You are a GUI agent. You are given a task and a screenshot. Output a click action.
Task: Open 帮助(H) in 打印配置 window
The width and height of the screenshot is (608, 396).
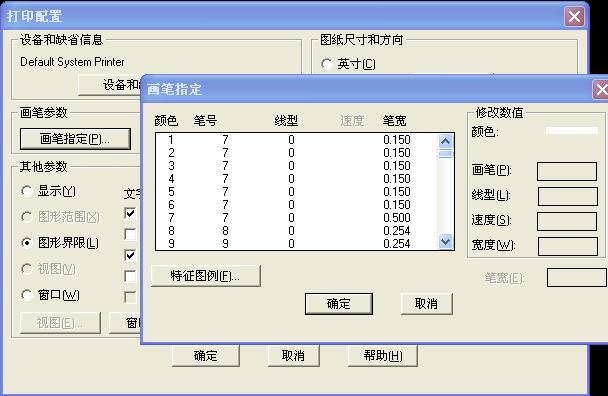tap(383, 355)
